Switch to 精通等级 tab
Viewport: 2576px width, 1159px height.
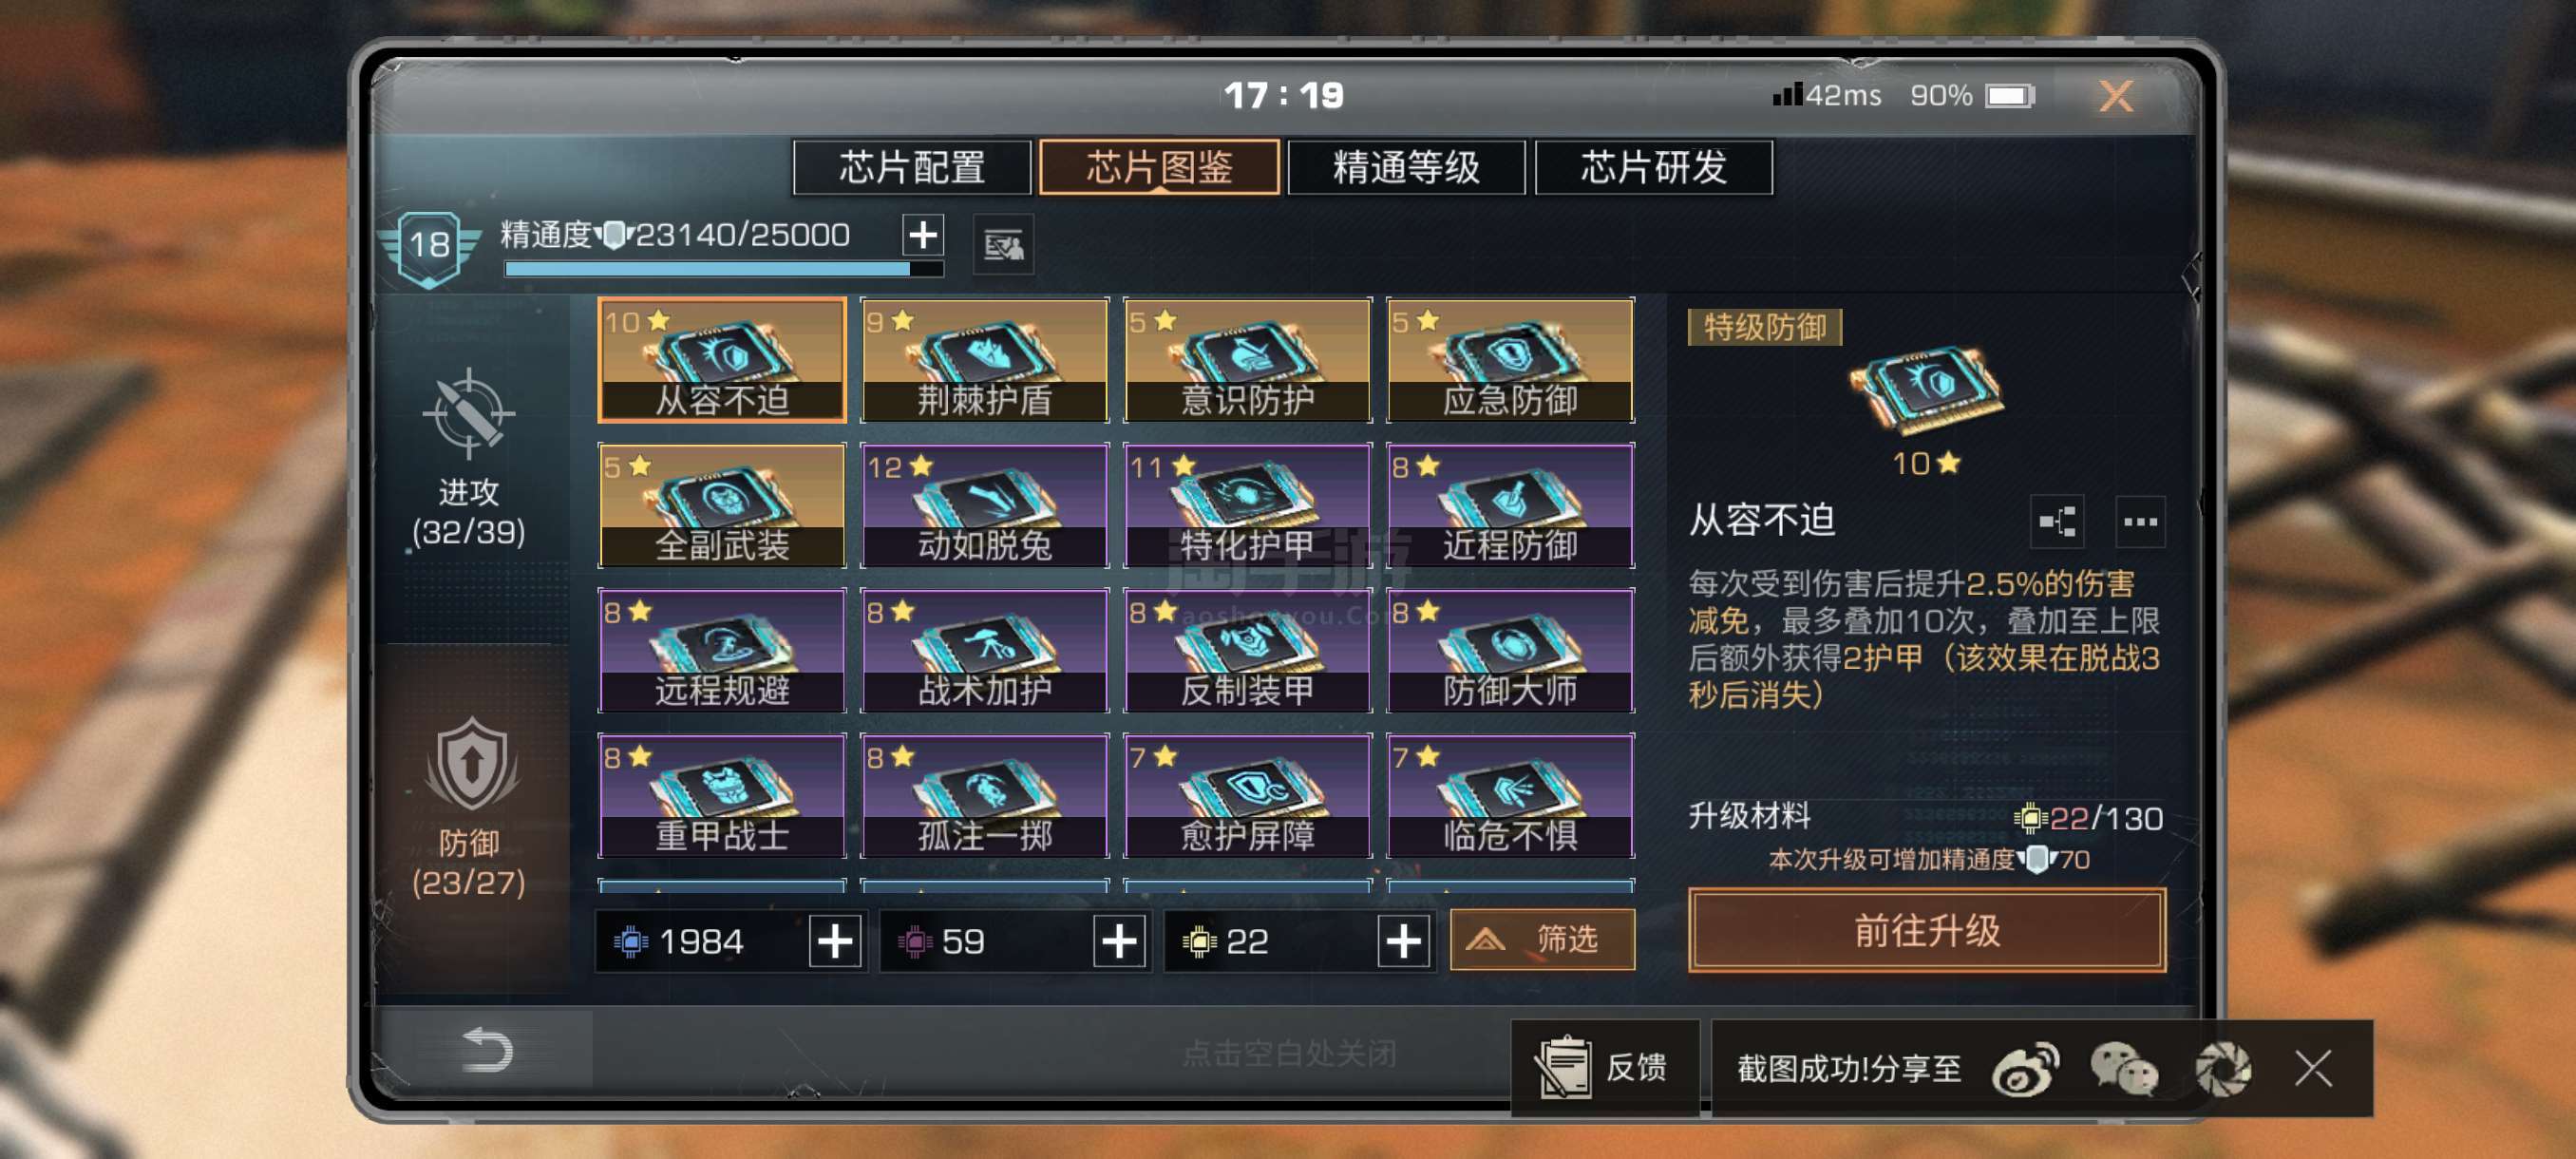point(1405,167)
